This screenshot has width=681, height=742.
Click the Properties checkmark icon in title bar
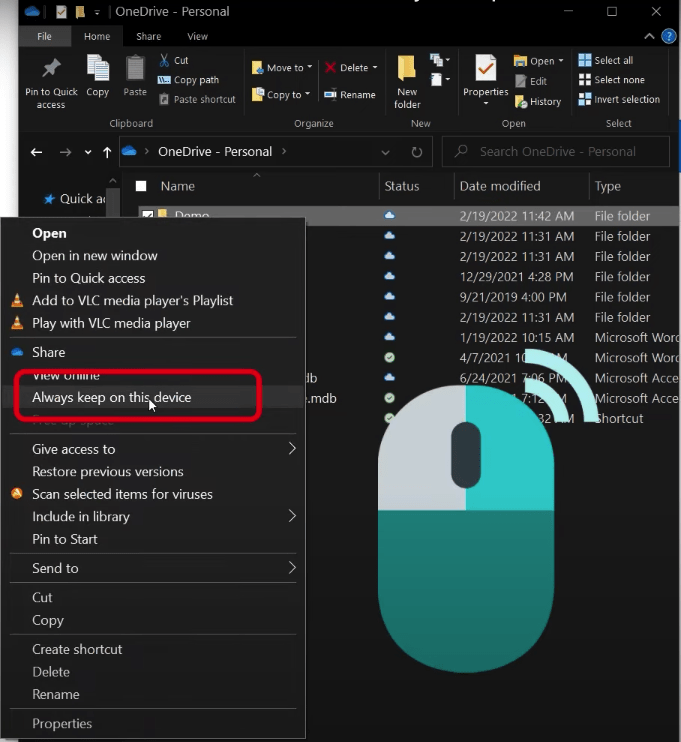(x=62, y=12)
